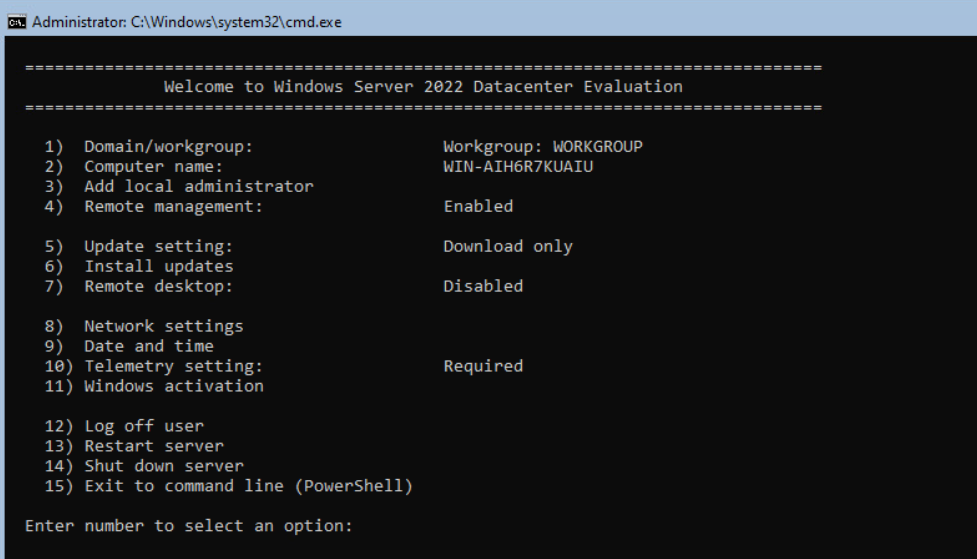
Task: Click the 'Enabled' remote management value
Action: click(479, 206)
